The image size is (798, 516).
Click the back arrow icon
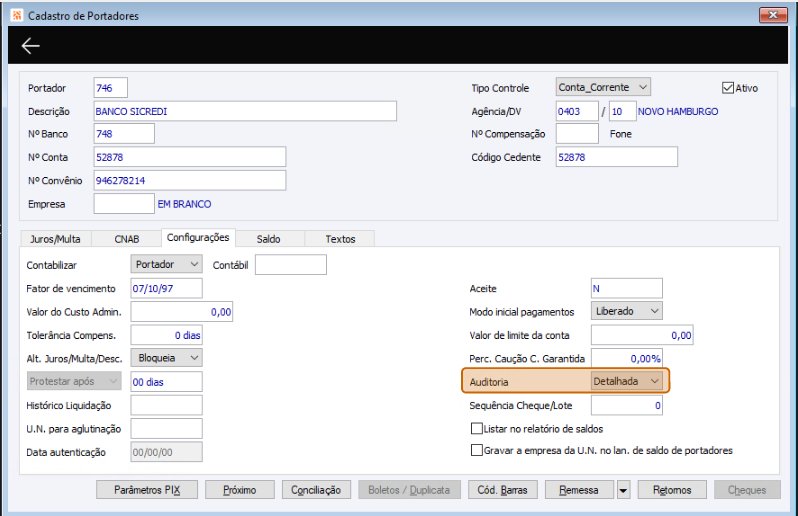pyautogui.click(x=30, y=46)
